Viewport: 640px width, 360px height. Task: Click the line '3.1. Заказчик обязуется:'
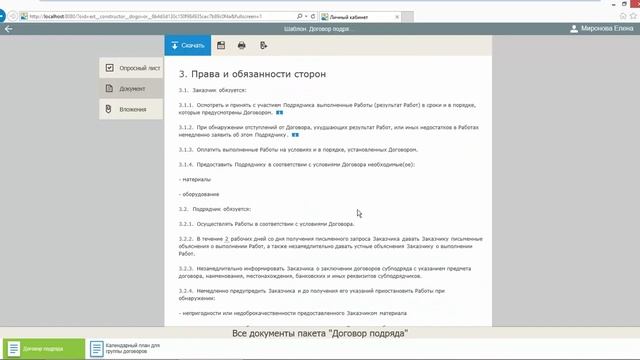click(213, 90)
